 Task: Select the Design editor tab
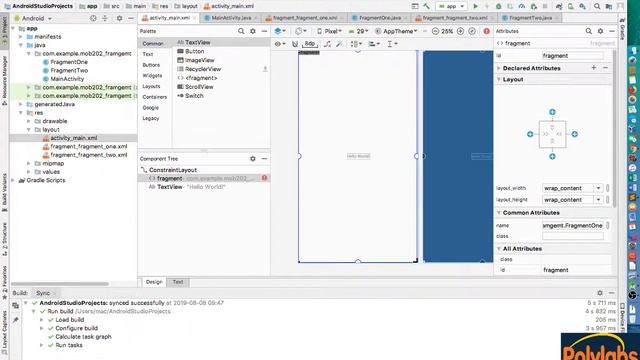154,282
